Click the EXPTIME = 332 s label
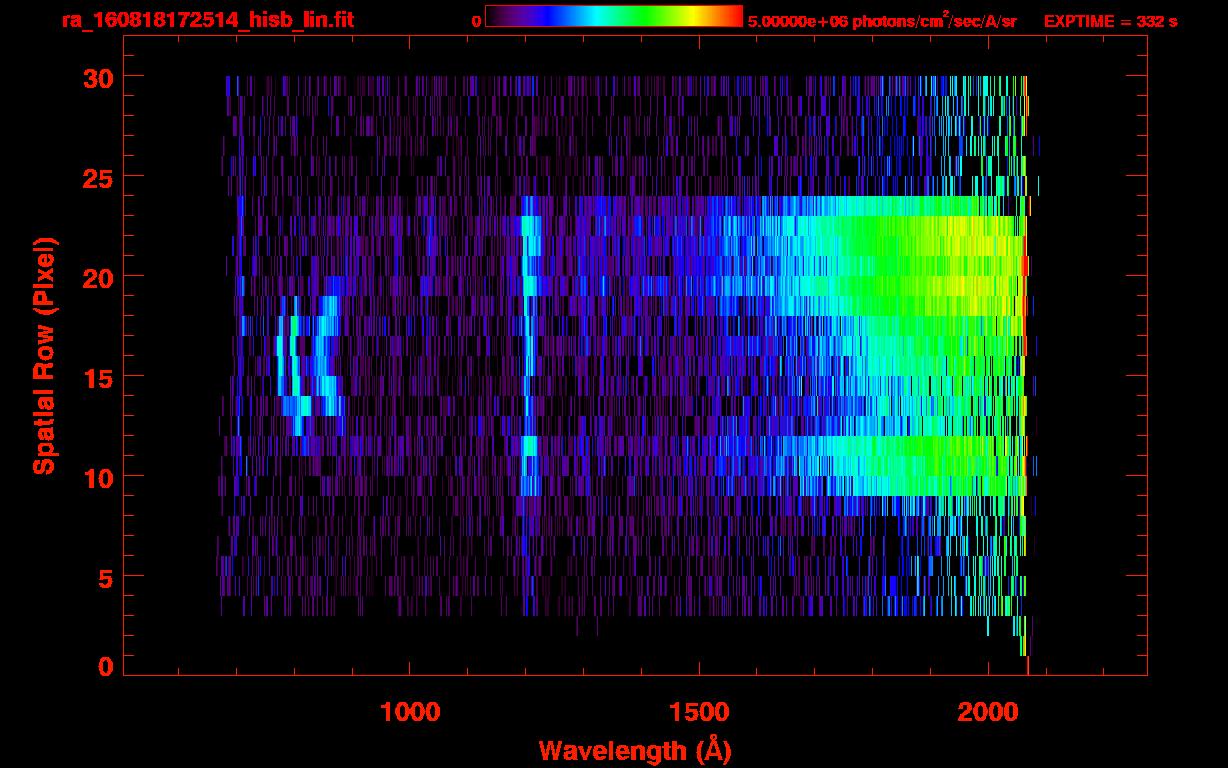 (1110, 21)
